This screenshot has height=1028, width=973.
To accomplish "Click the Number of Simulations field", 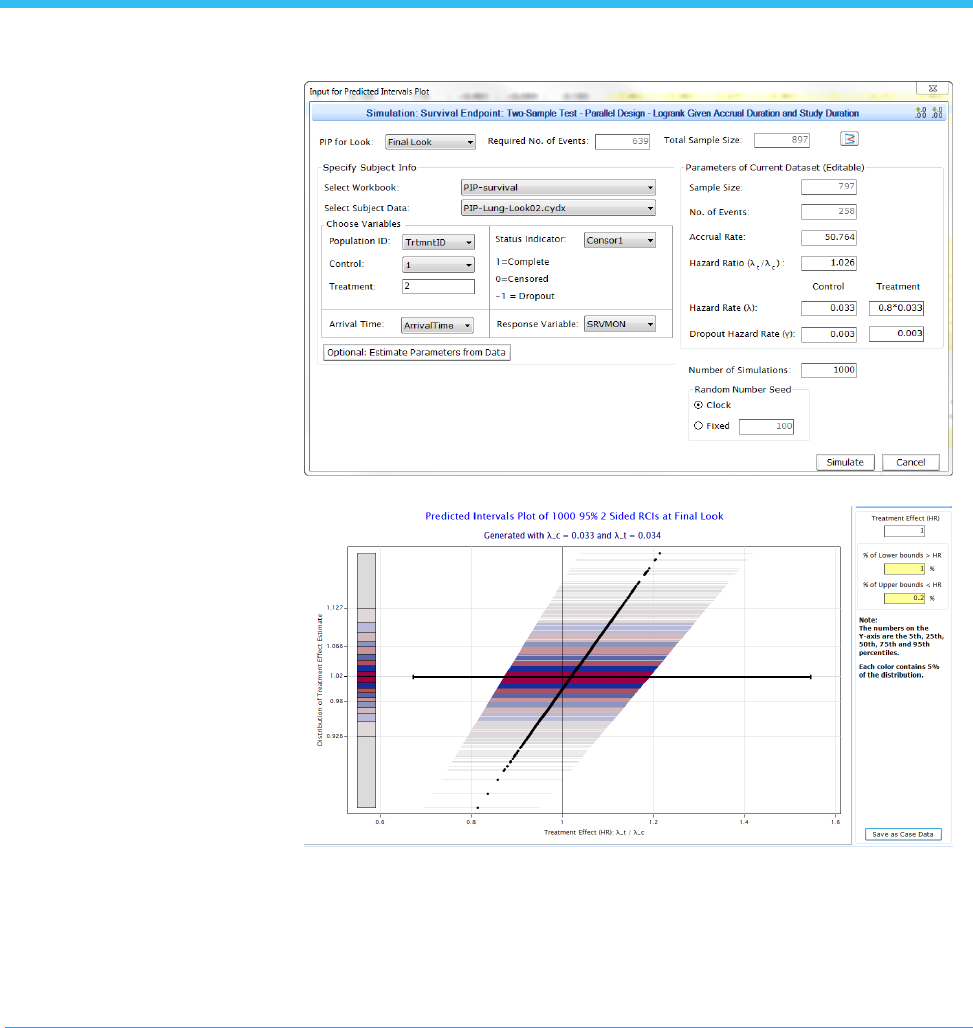I will point(829,370).
